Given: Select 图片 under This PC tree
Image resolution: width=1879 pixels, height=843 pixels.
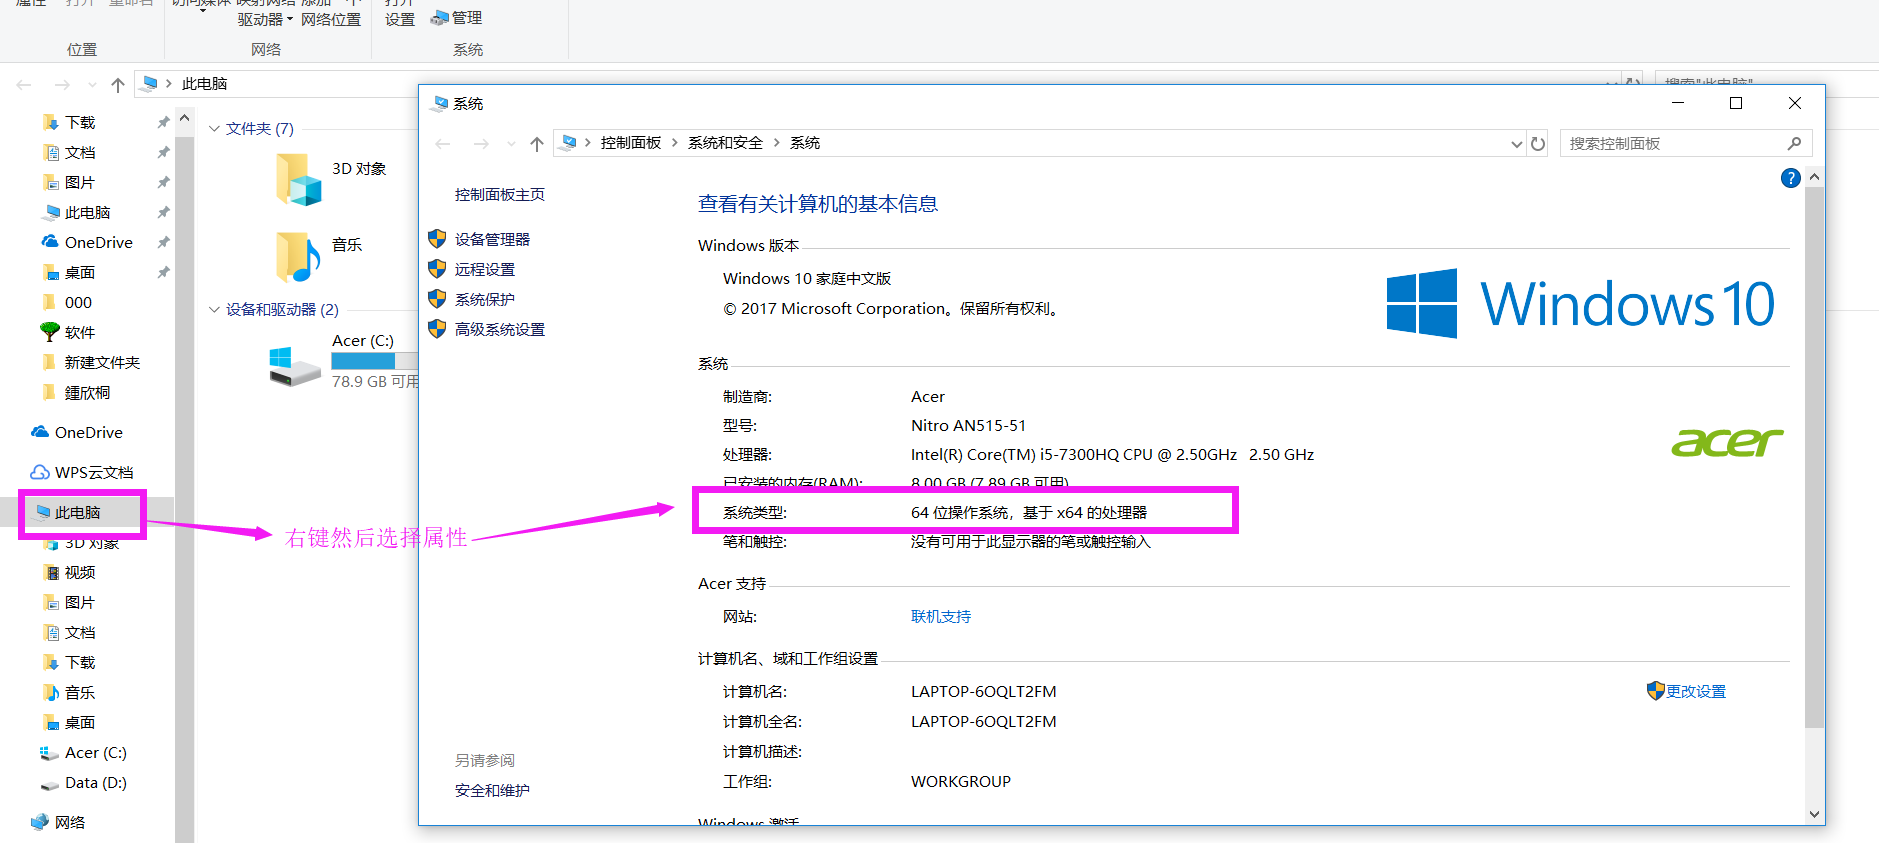Looking at the screenshot, I should click(x=80, y=602).
